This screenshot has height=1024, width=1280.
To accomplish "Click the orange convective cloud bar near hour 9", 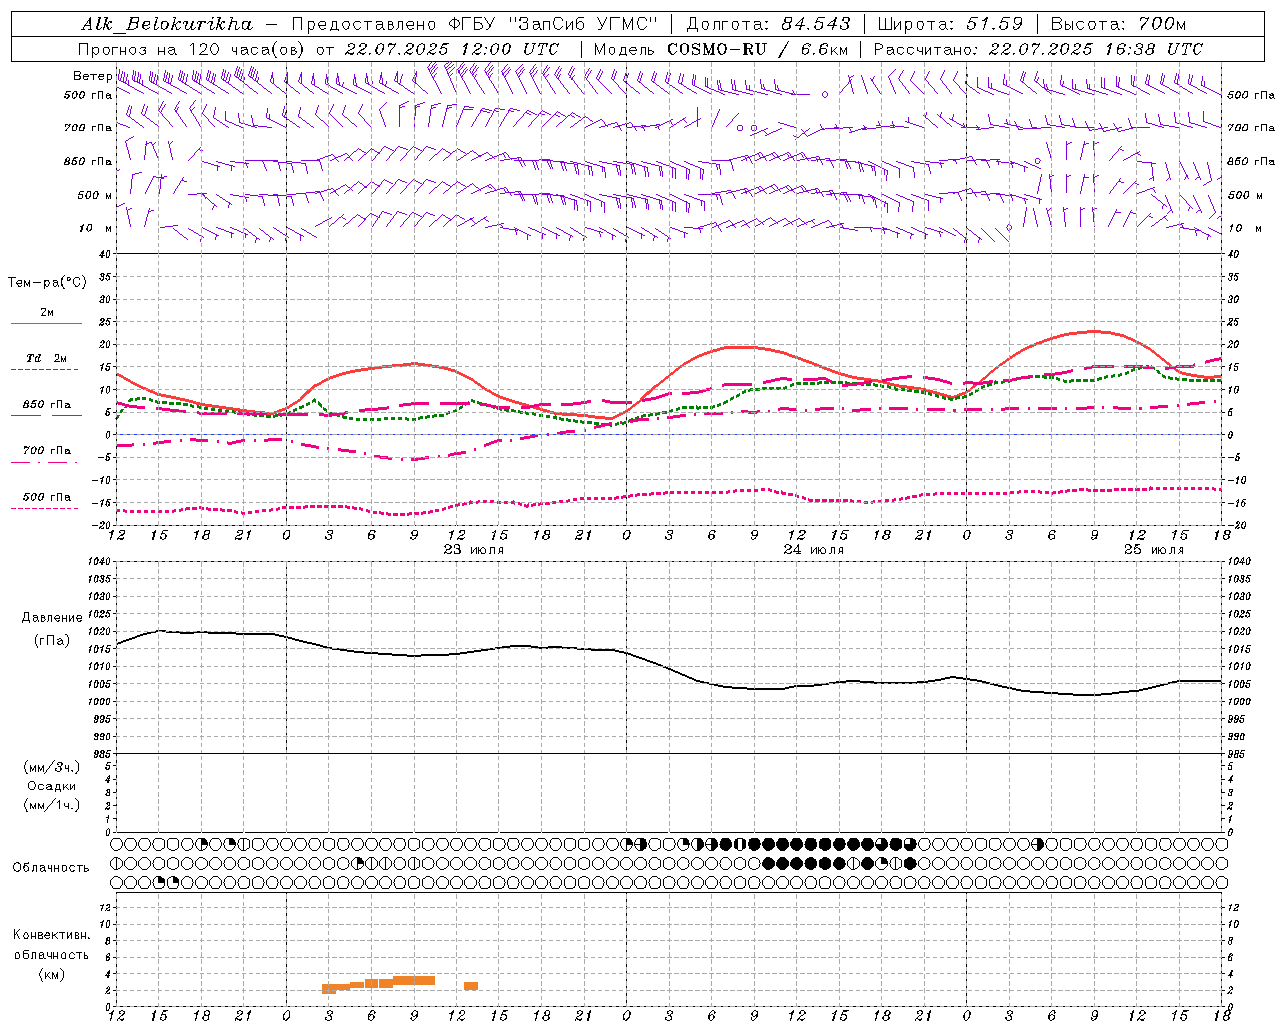I will tap(414, 980).
